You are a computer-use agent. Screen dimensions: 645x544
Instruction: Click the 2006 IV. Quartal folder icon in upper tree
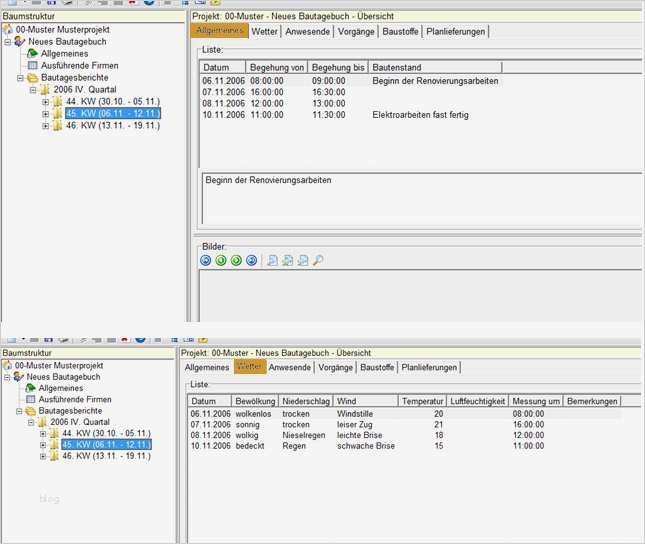point(45,89)
